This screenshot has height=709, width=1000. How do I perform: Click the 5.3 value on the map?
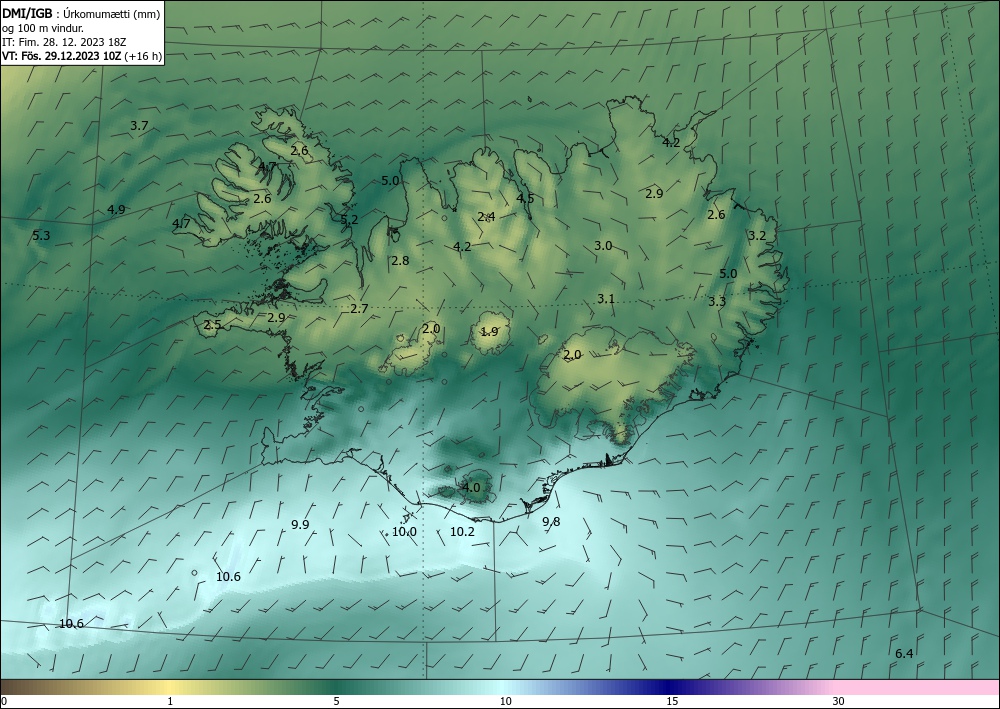[41, 235]
